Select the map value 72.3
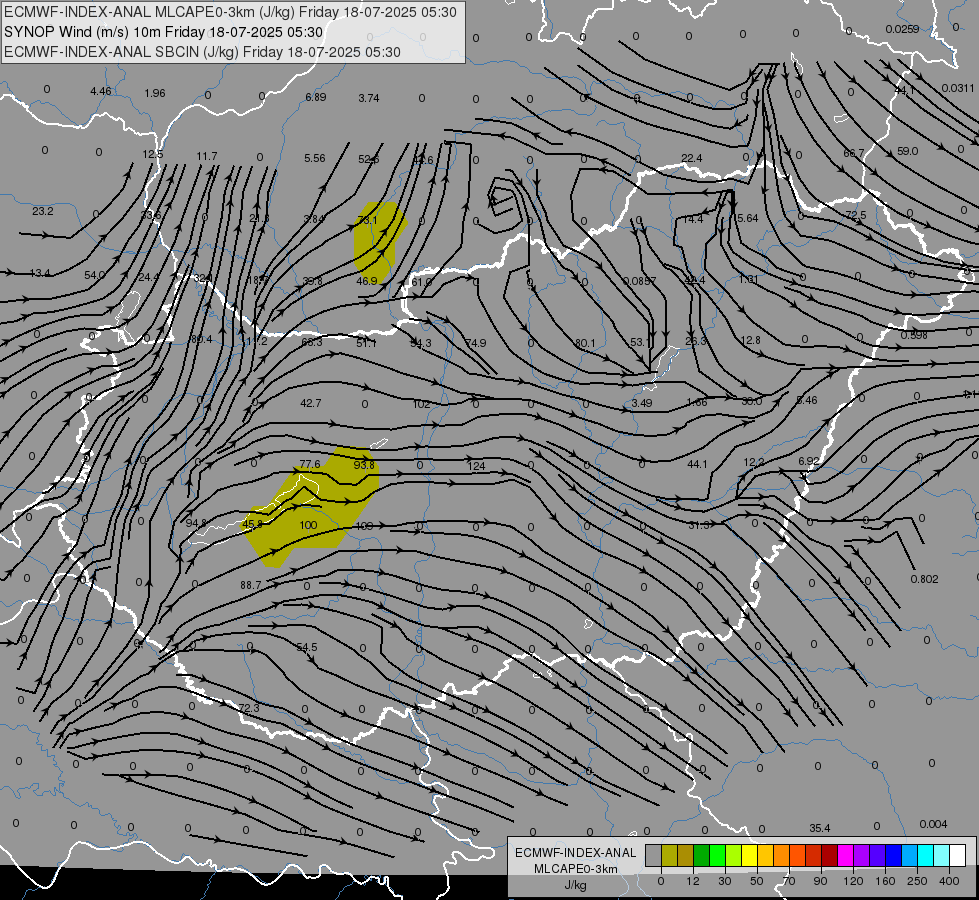 click(x=248, y=708)
